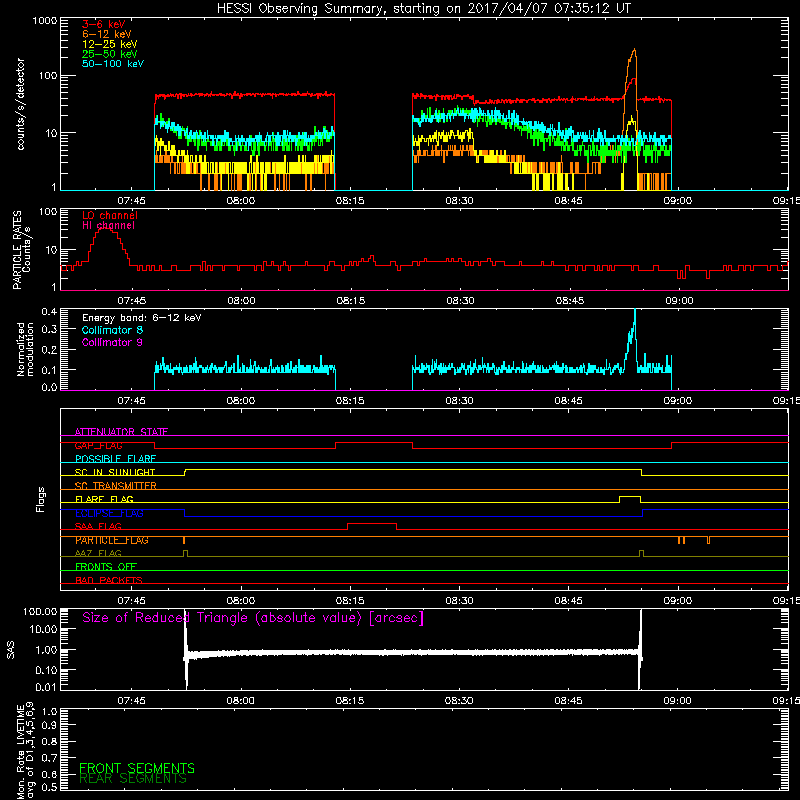800x800 pixels.
Task: Click the raised SAA_FLAG segment near 08:15
Action: (x=372, y=523)
